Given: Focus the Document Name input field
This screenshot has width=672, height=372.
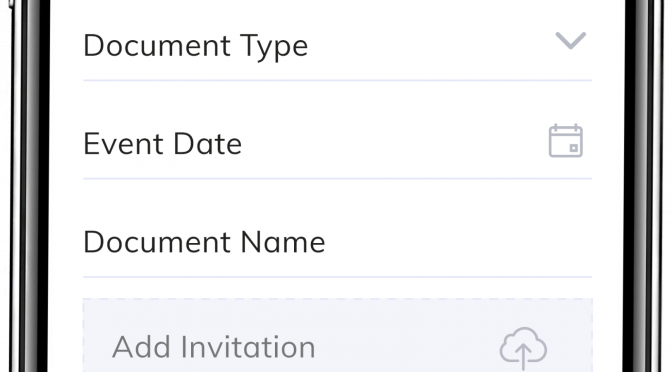Looking at the screenshot, I should tap(338, 242).
